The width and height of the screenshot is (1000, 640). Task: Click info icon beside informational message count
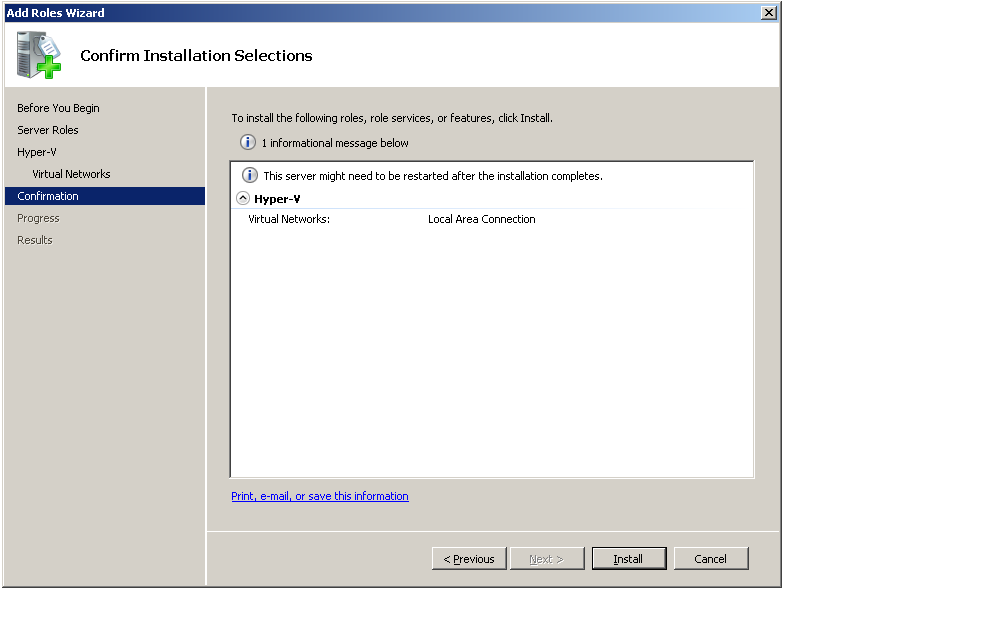(247, 142)
